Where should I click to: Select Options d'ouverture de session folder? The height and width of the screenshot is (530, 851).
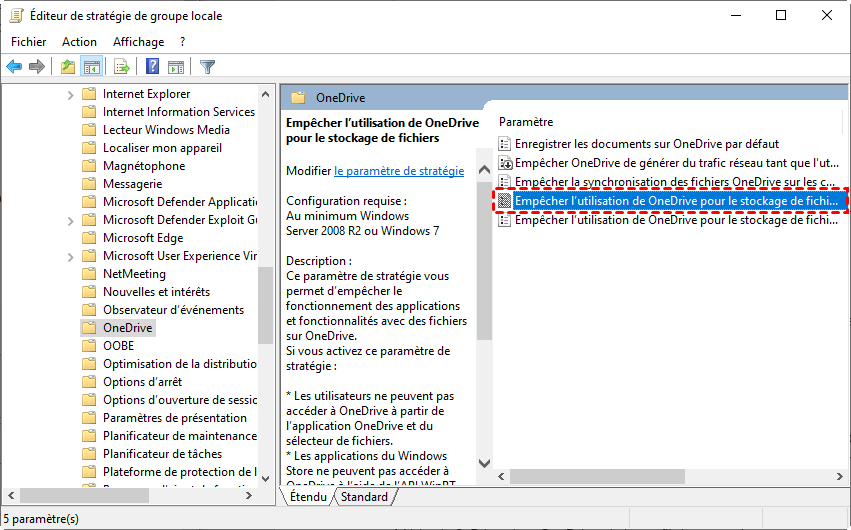[x=180, y=400]
